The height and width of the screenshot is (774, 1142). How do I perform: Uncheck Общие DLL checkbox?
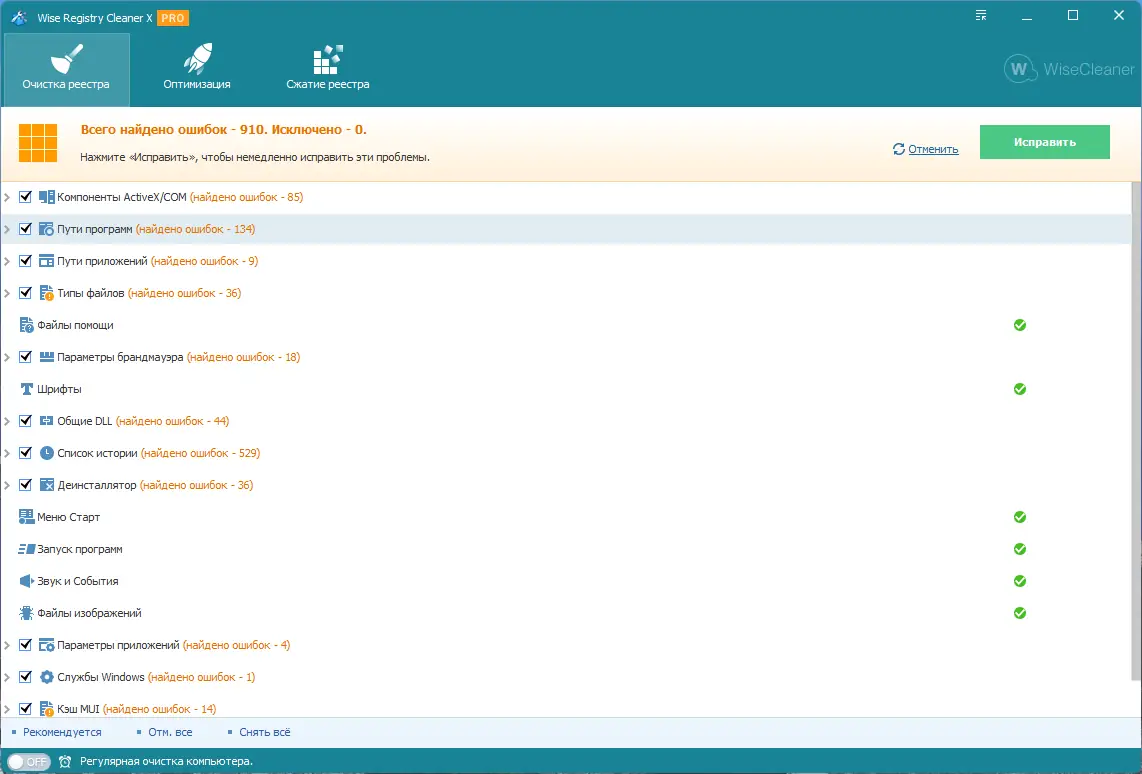coord(25,422)
